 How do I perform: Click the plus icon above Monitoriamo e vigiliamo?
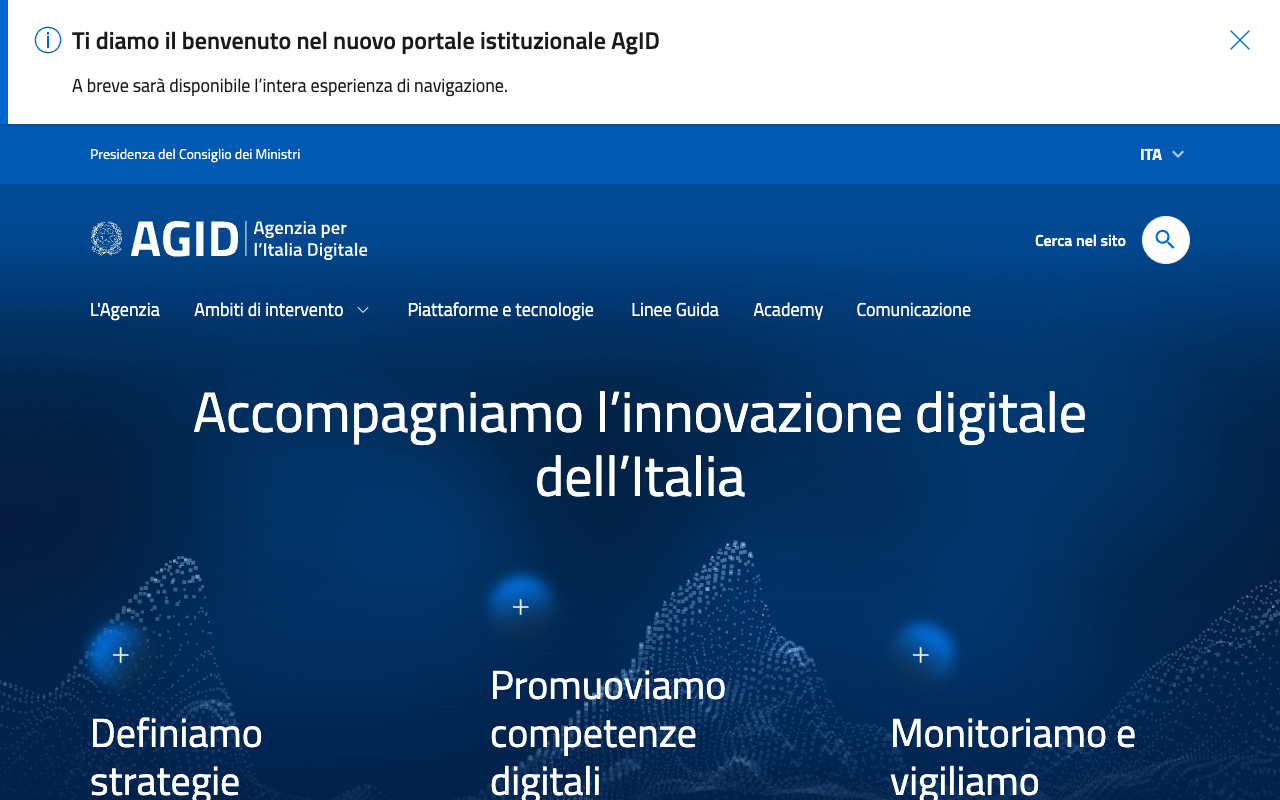pyautogui.click(x=921, y=655)
